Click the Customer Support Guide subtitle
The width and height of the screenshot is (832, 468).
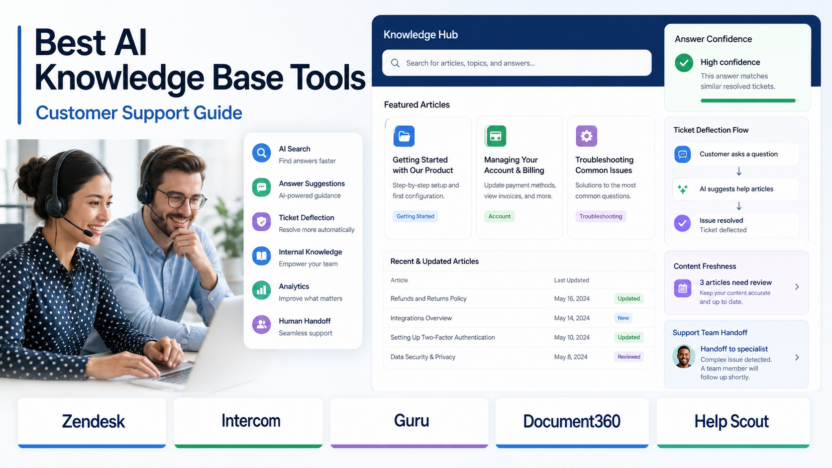click(138, 113)
